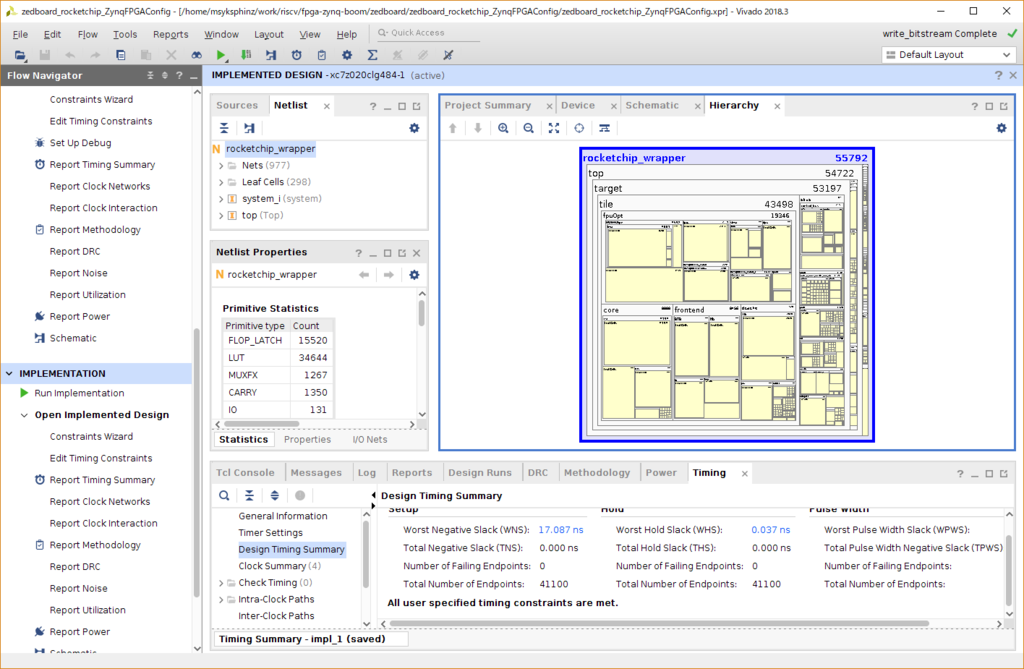Select Inter-Clock Paths in timing tree

276,616
